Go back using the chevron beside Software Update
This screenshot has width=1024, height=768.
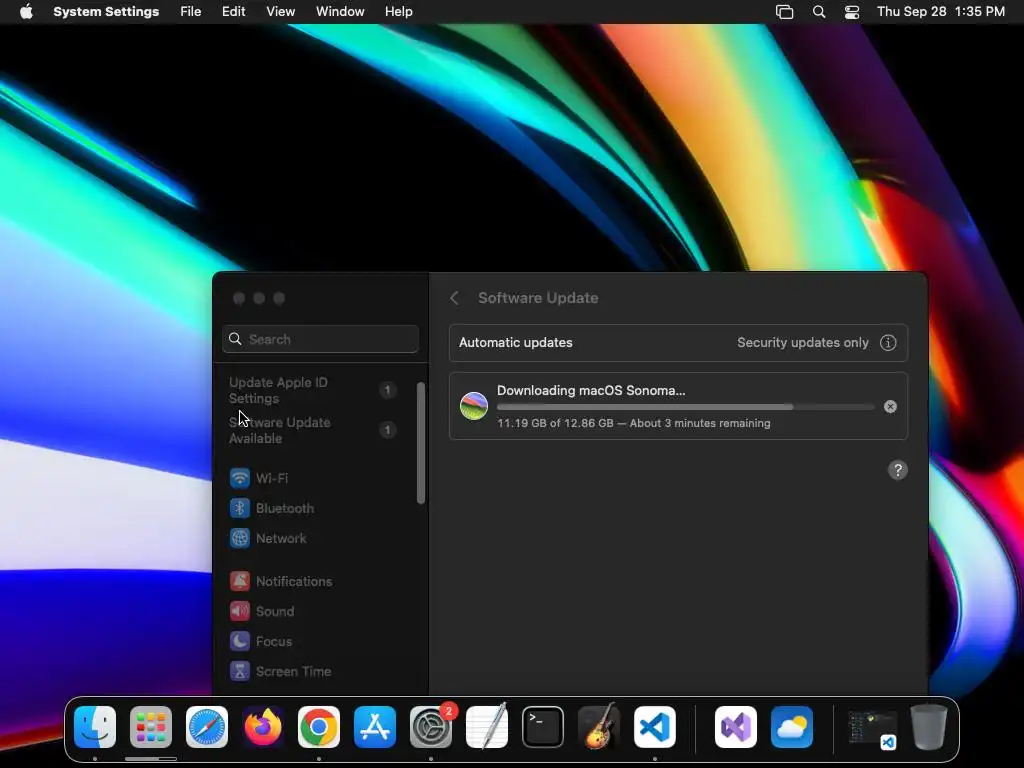[455, 298]
